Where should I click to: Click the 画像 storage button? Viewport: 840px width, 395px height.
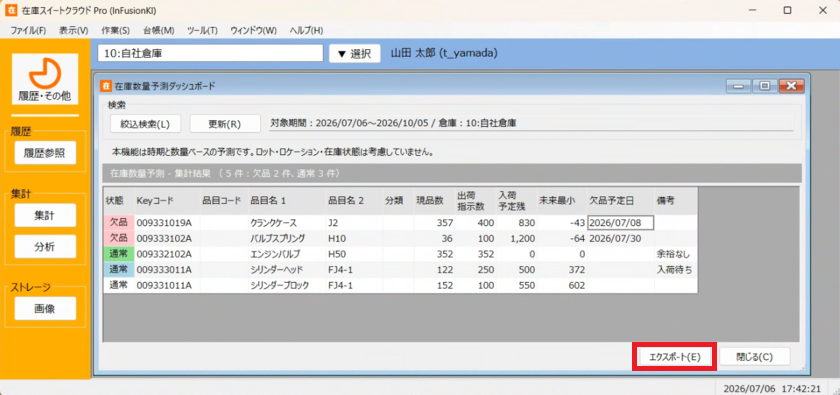(x=45, y=308)
